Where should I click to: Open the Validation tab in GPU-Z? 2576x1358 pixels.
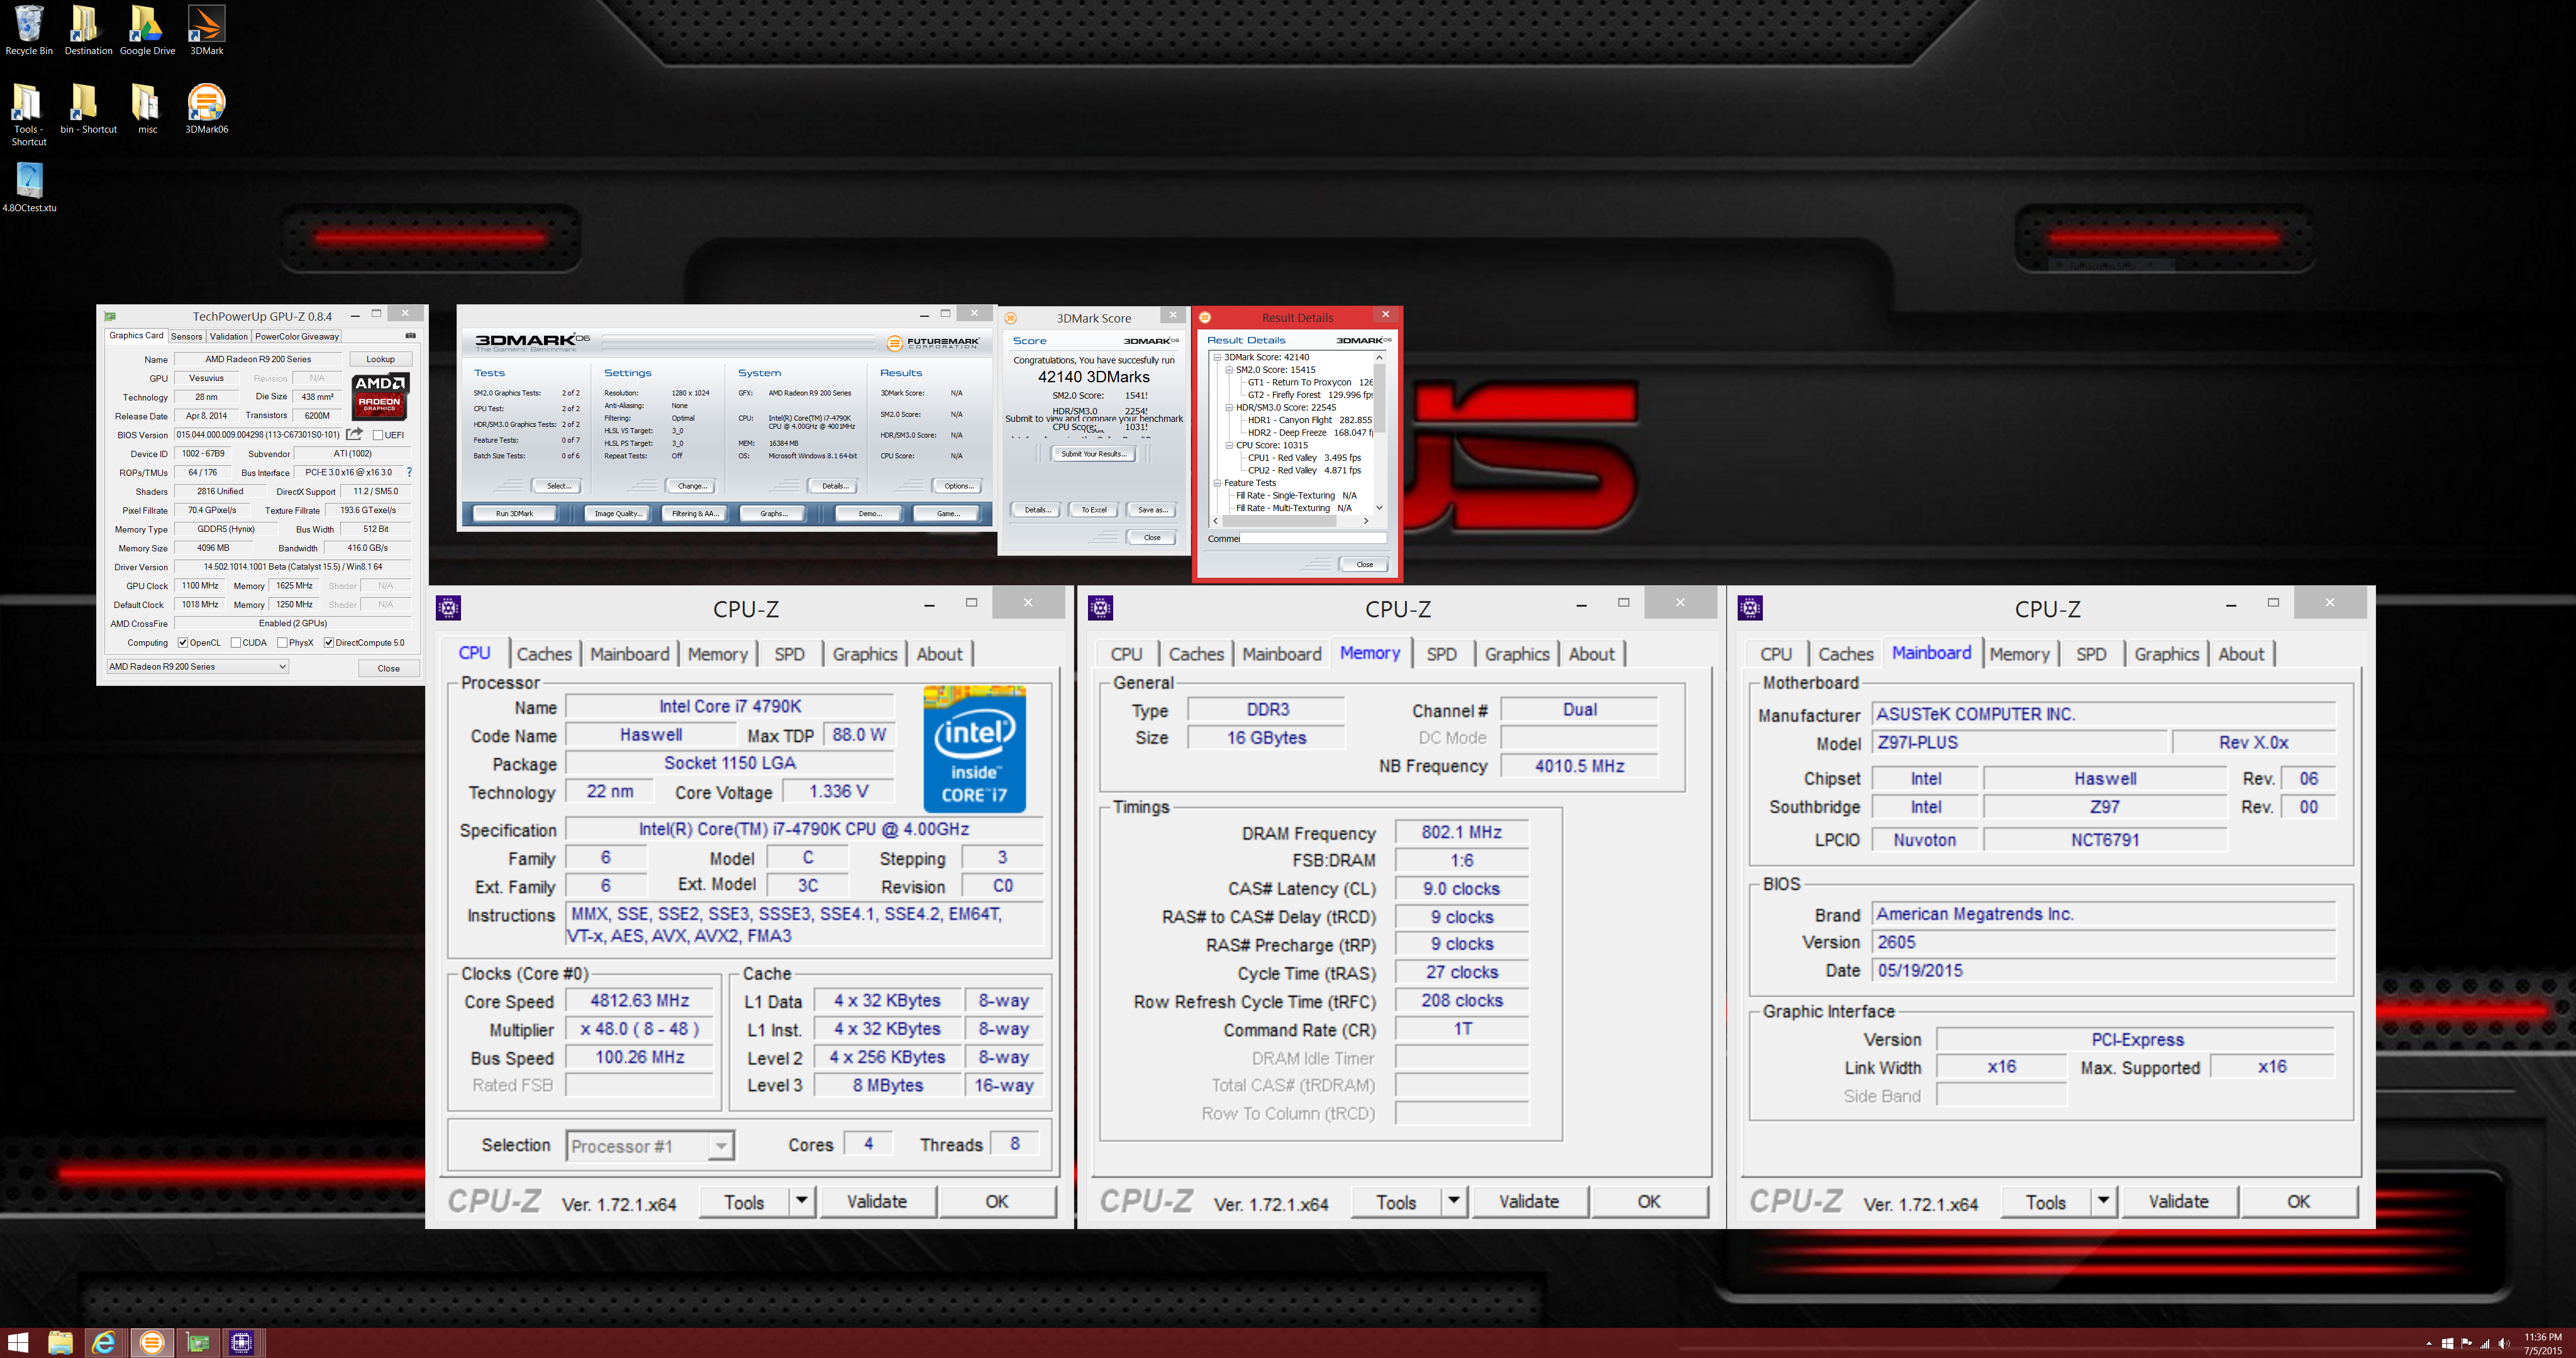pyautogui.click(x=228, y=336)
